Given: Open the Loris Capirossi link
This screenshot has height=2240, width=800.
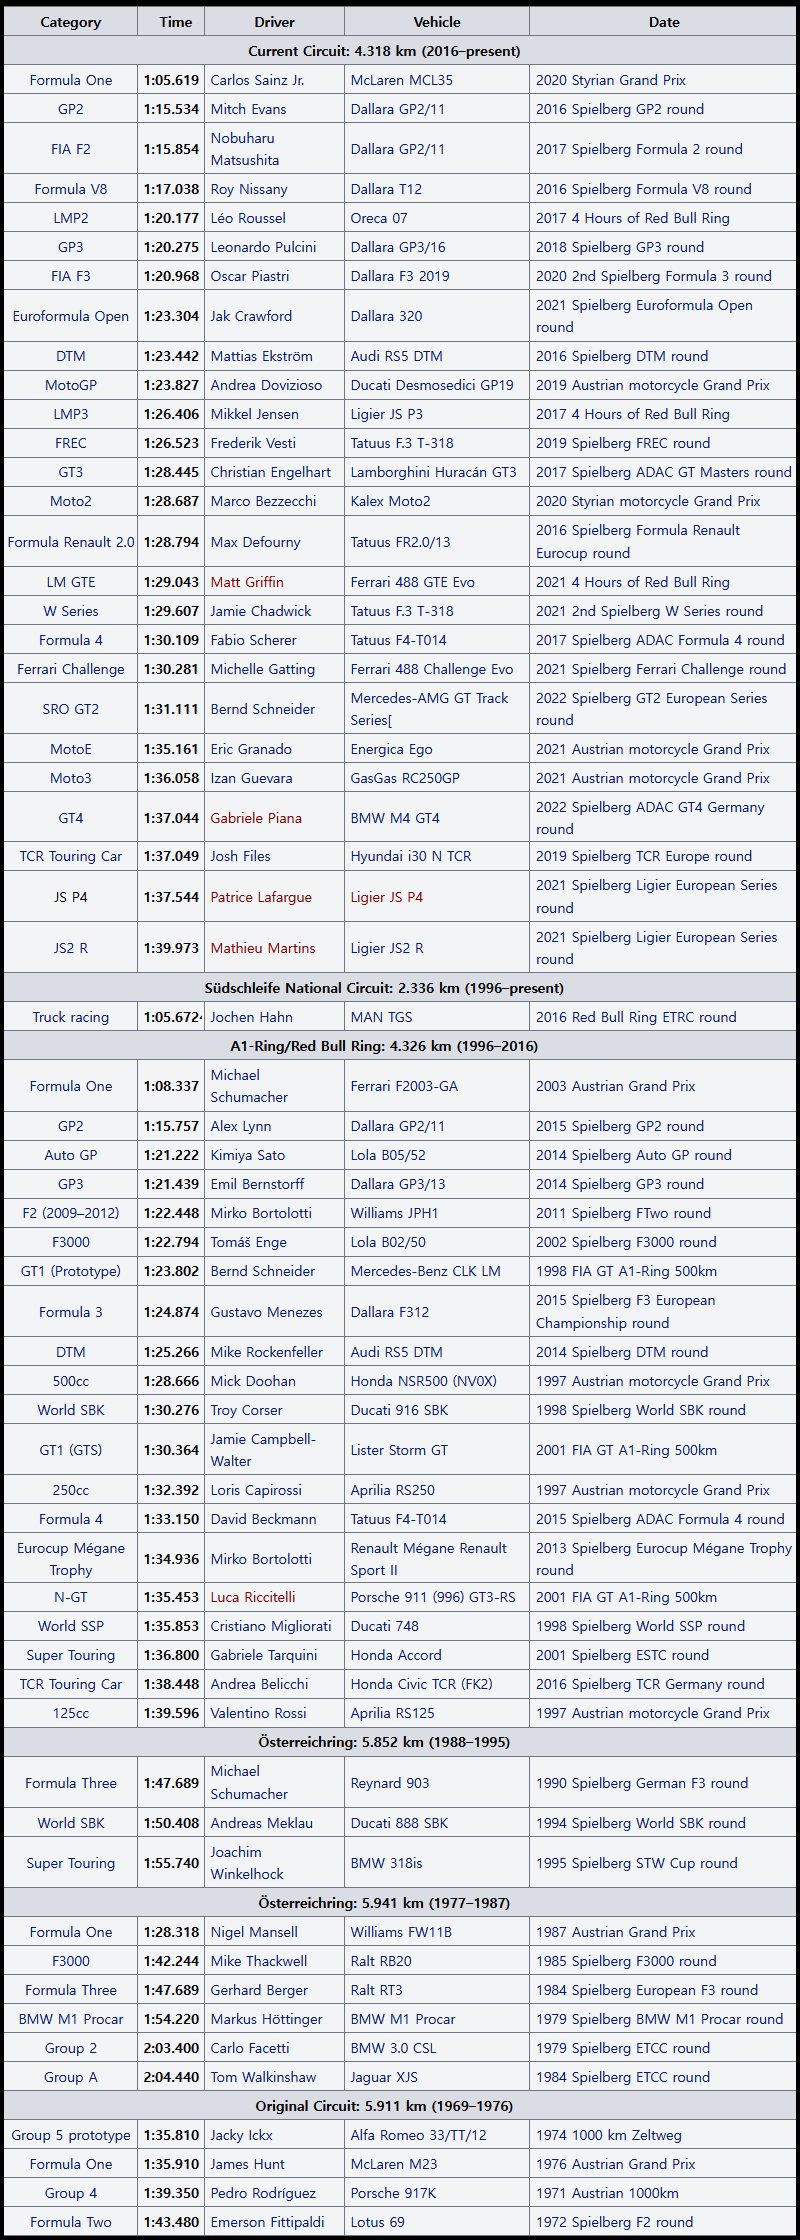Looking at the screenshot, I should click(256, 1490).
